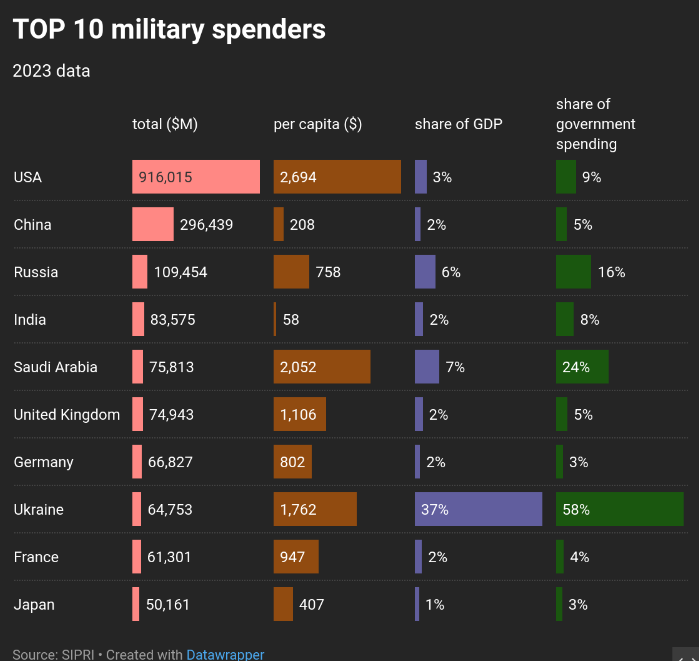The height and width of the screenshot is (661, 699).
Task: Click Saudi Arabia's 24% green bar
Action: [582, 367]
